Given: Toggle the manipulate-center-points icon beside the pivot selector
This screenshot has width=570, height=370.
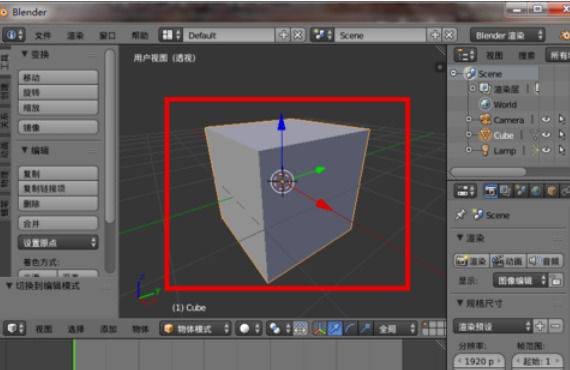Looking at the screenshot, I should [x=300, y=329].
